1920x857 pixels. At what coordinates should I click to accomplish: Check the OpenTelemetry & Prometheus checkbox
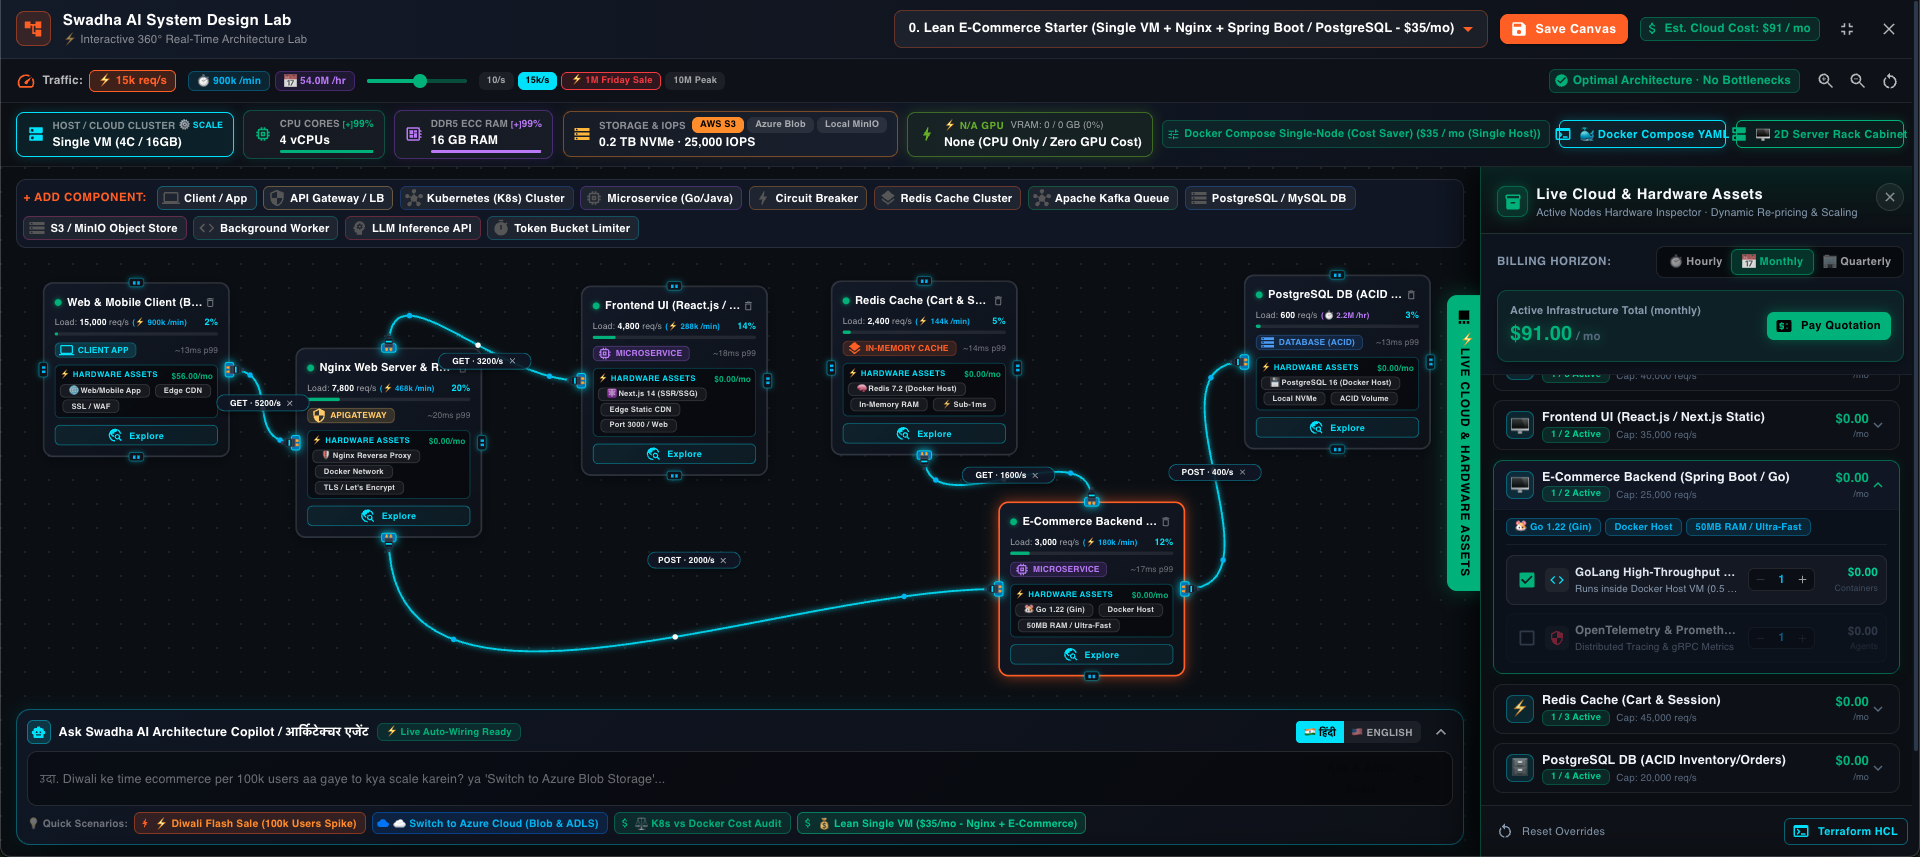pyautogui.click(x=1527, y=638)
